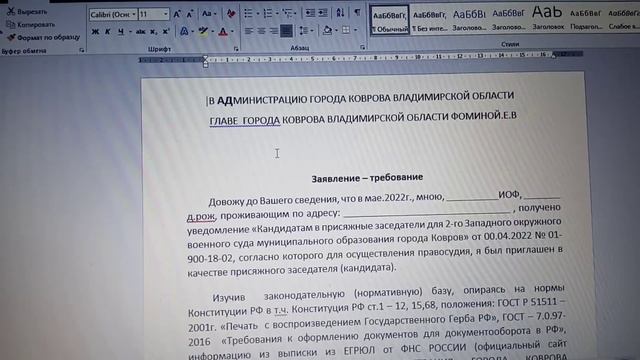Open the borders dropdown arrow

click(356, 30)
